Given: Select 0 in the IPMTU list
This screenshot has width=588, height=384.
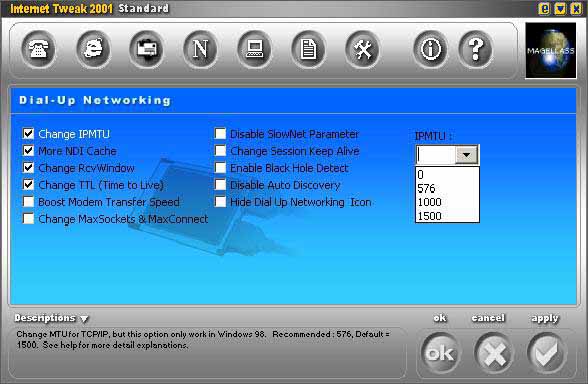Looking at the screenshot, I should tap(447, 175).
